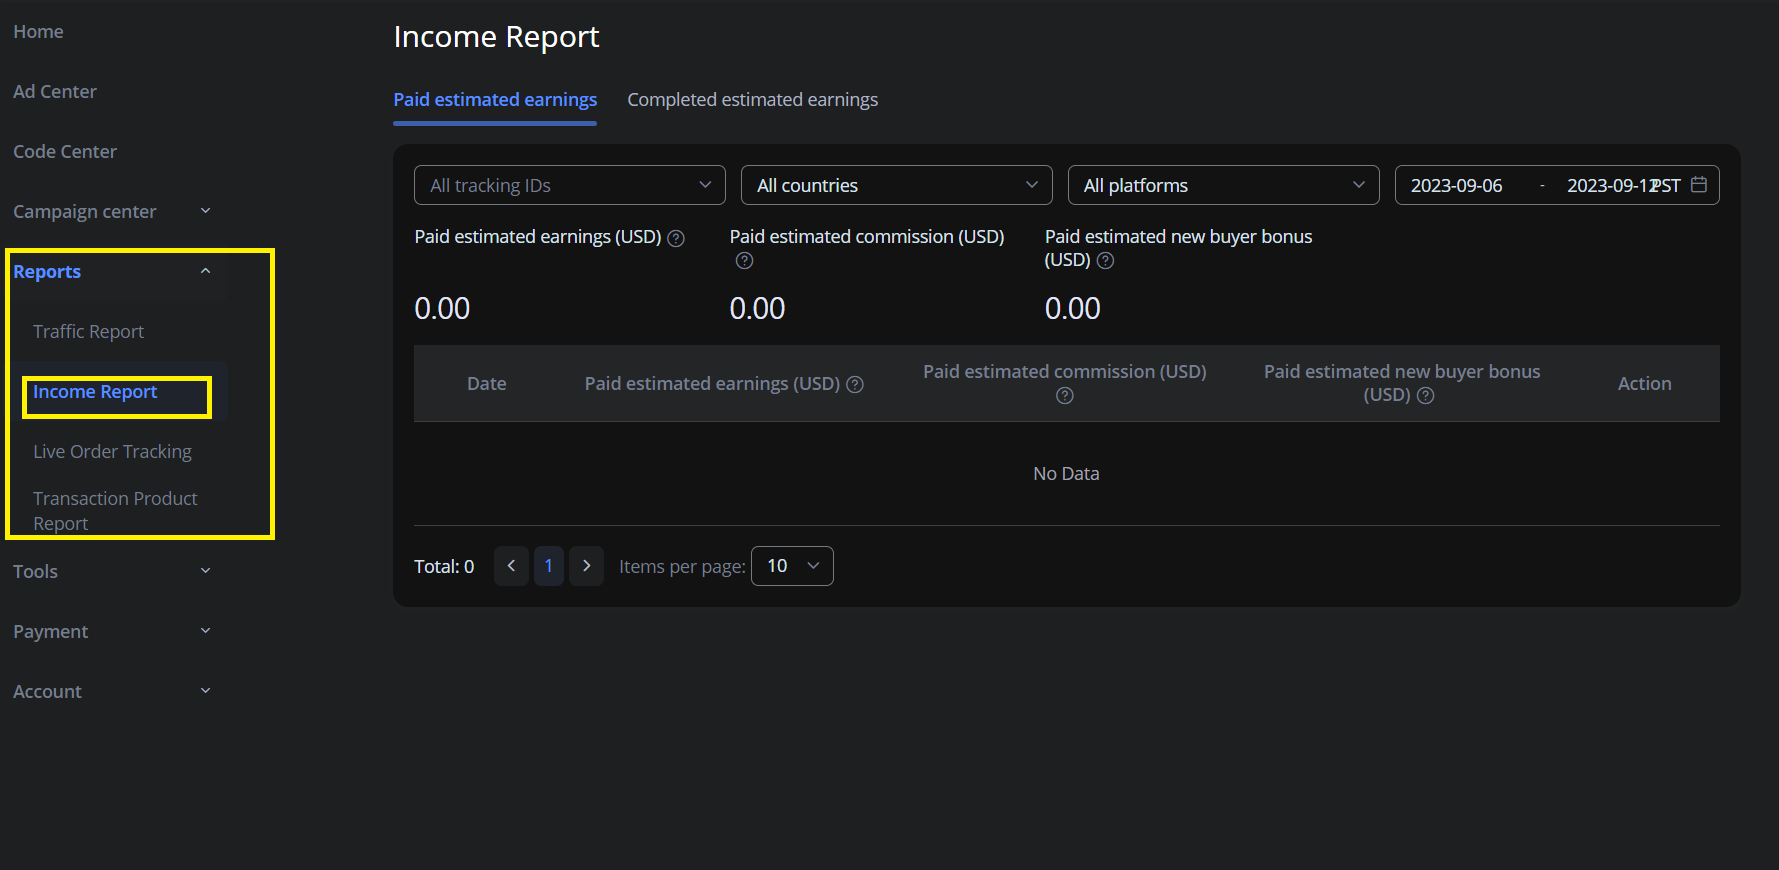Click the Income Report page title

496,37
